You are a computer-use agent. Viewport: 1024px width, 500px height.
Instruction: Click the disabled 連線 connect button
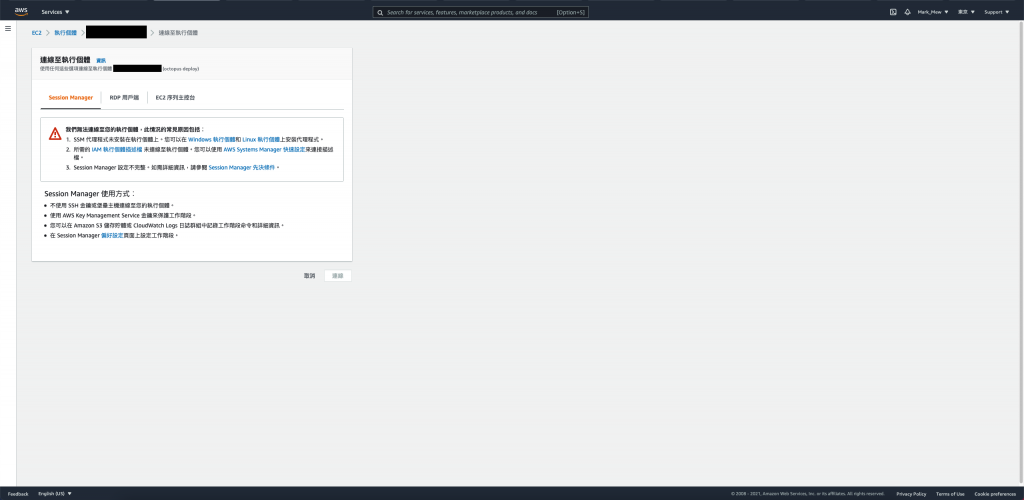(x=338, y=276)
